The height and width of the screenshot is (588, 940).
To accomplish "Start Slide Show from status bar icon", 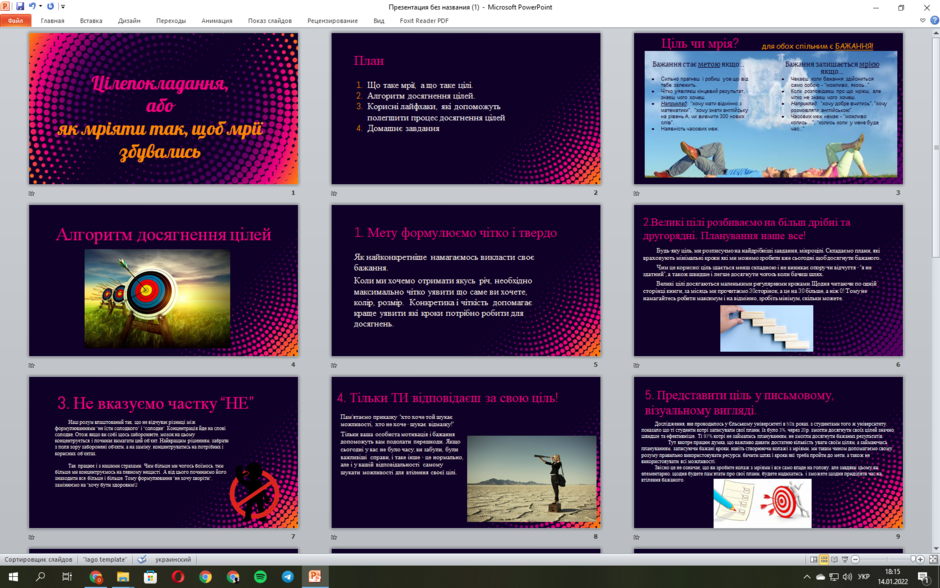I will tap(845, 559).
